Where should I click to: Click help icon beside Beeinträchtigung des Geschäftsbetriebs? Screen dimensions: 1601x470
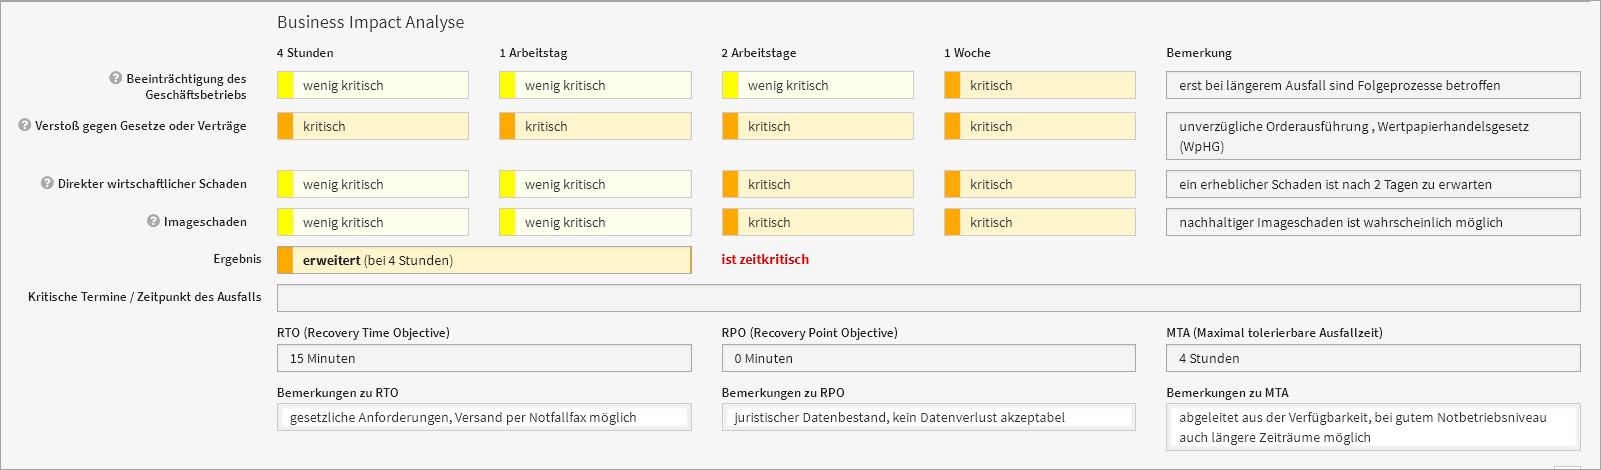pos(116,78)
